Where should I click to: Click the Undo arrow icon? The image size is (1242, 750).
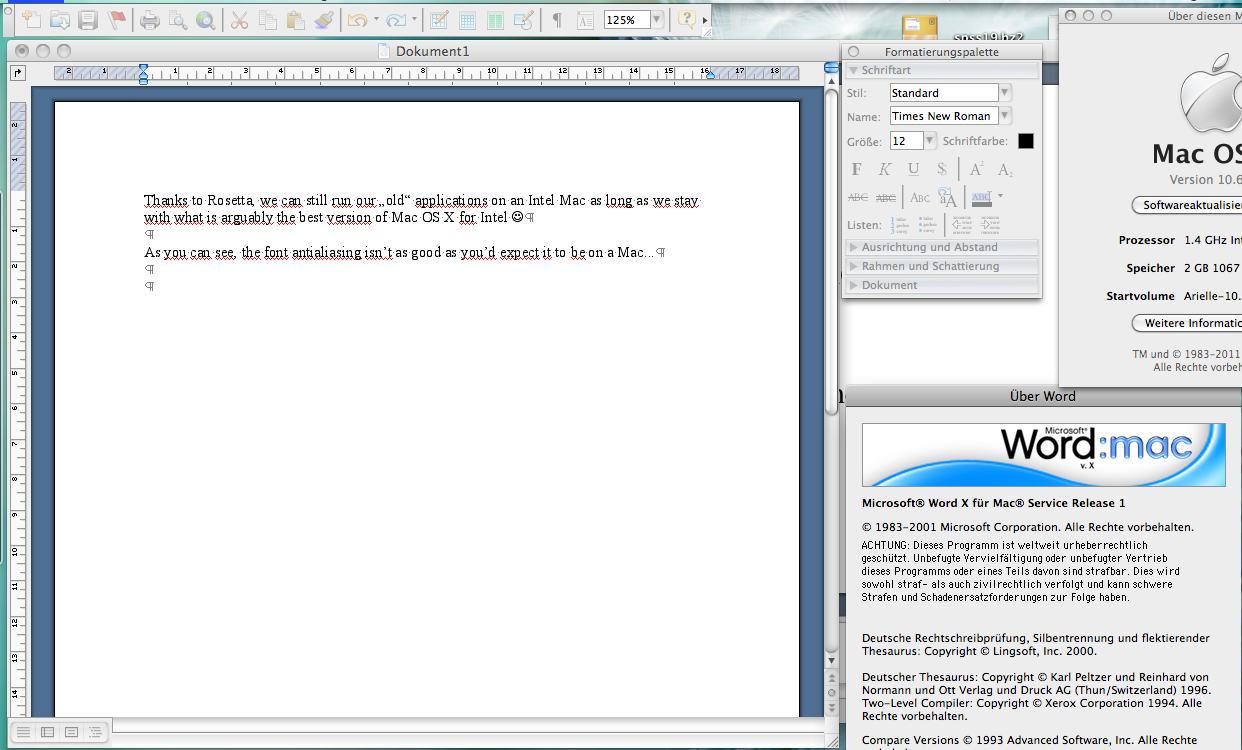click(357, 19)
